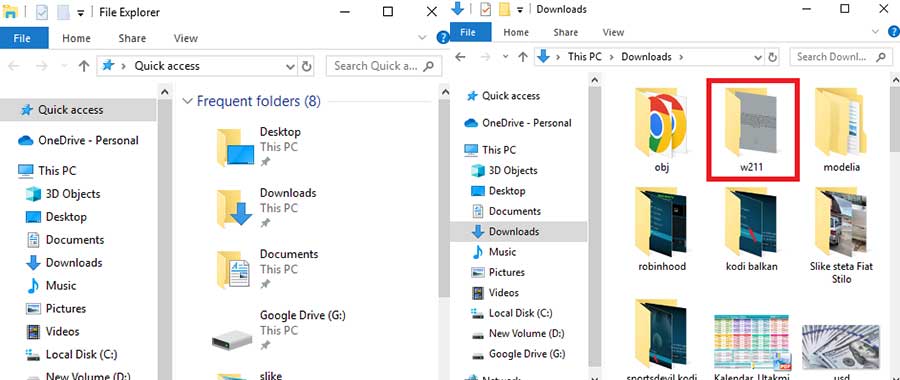Go back in Downloads window
Image resolution: width=900 pixels, height=380 pixels.
(460, 57)
